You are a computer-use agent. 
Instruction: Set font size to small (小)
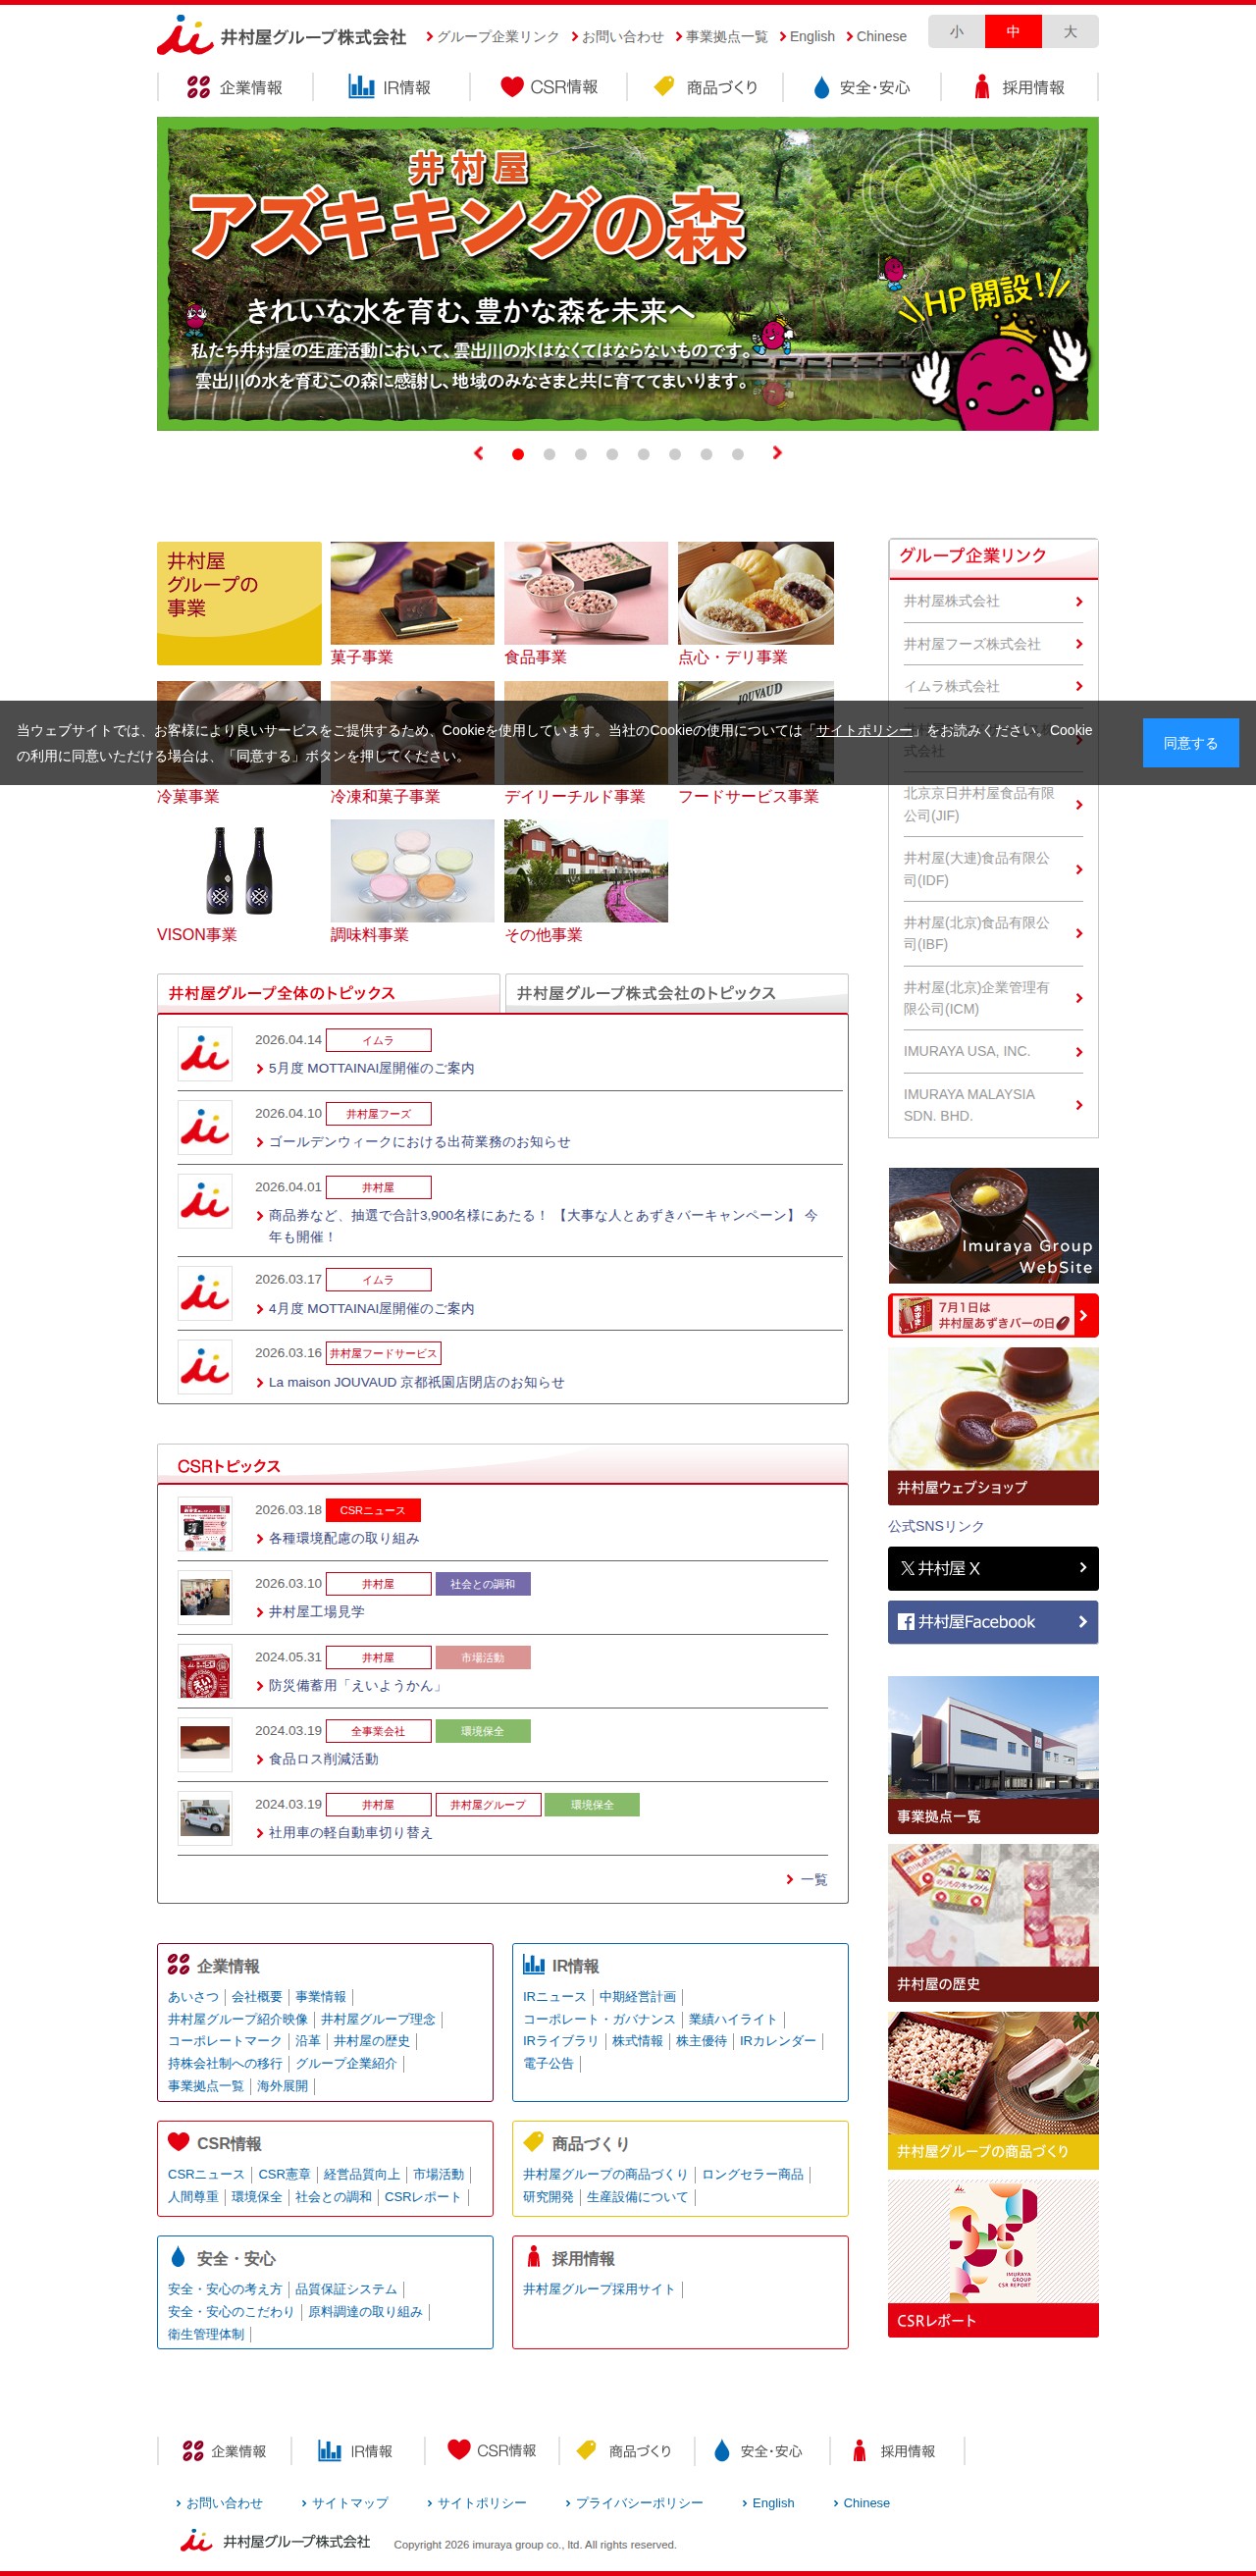click(956, 32)
